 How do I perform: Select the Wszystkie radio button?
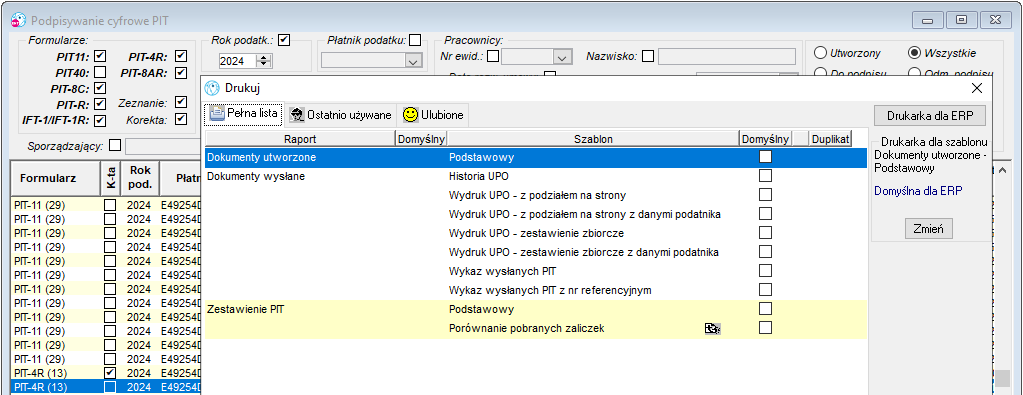point(915,53)
